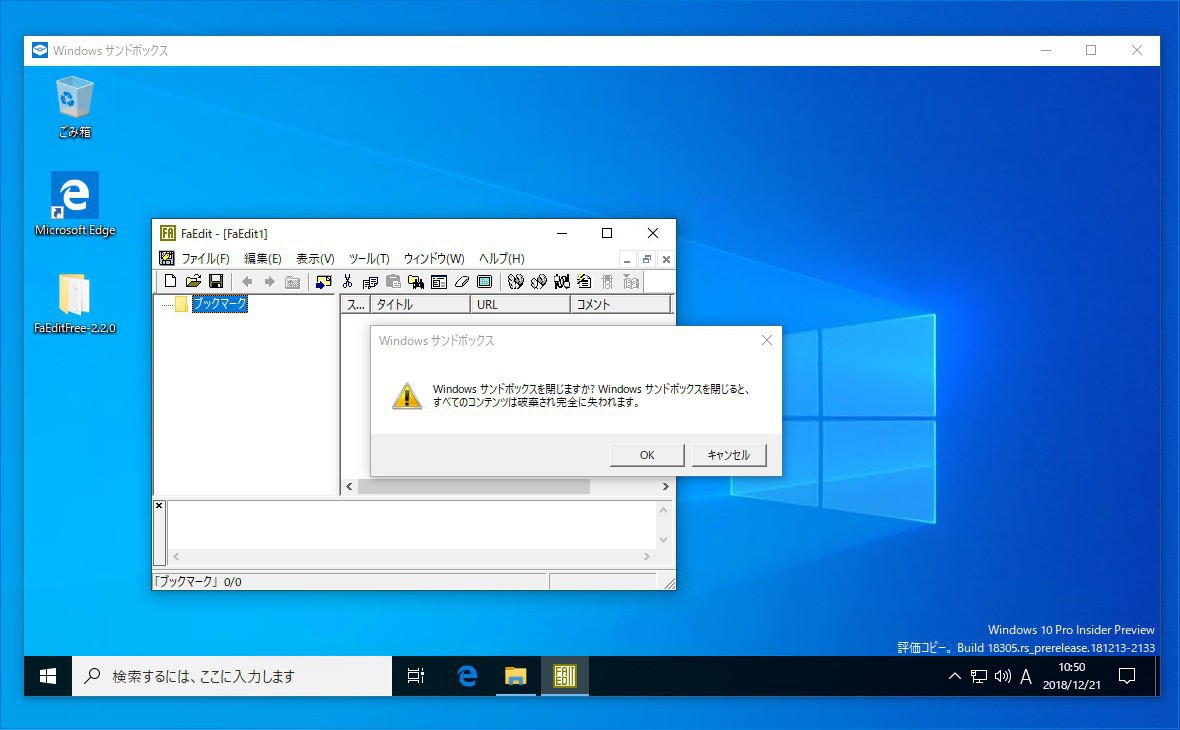
Task: Click the second footprints toolbar icon
Action: point(538,281)
